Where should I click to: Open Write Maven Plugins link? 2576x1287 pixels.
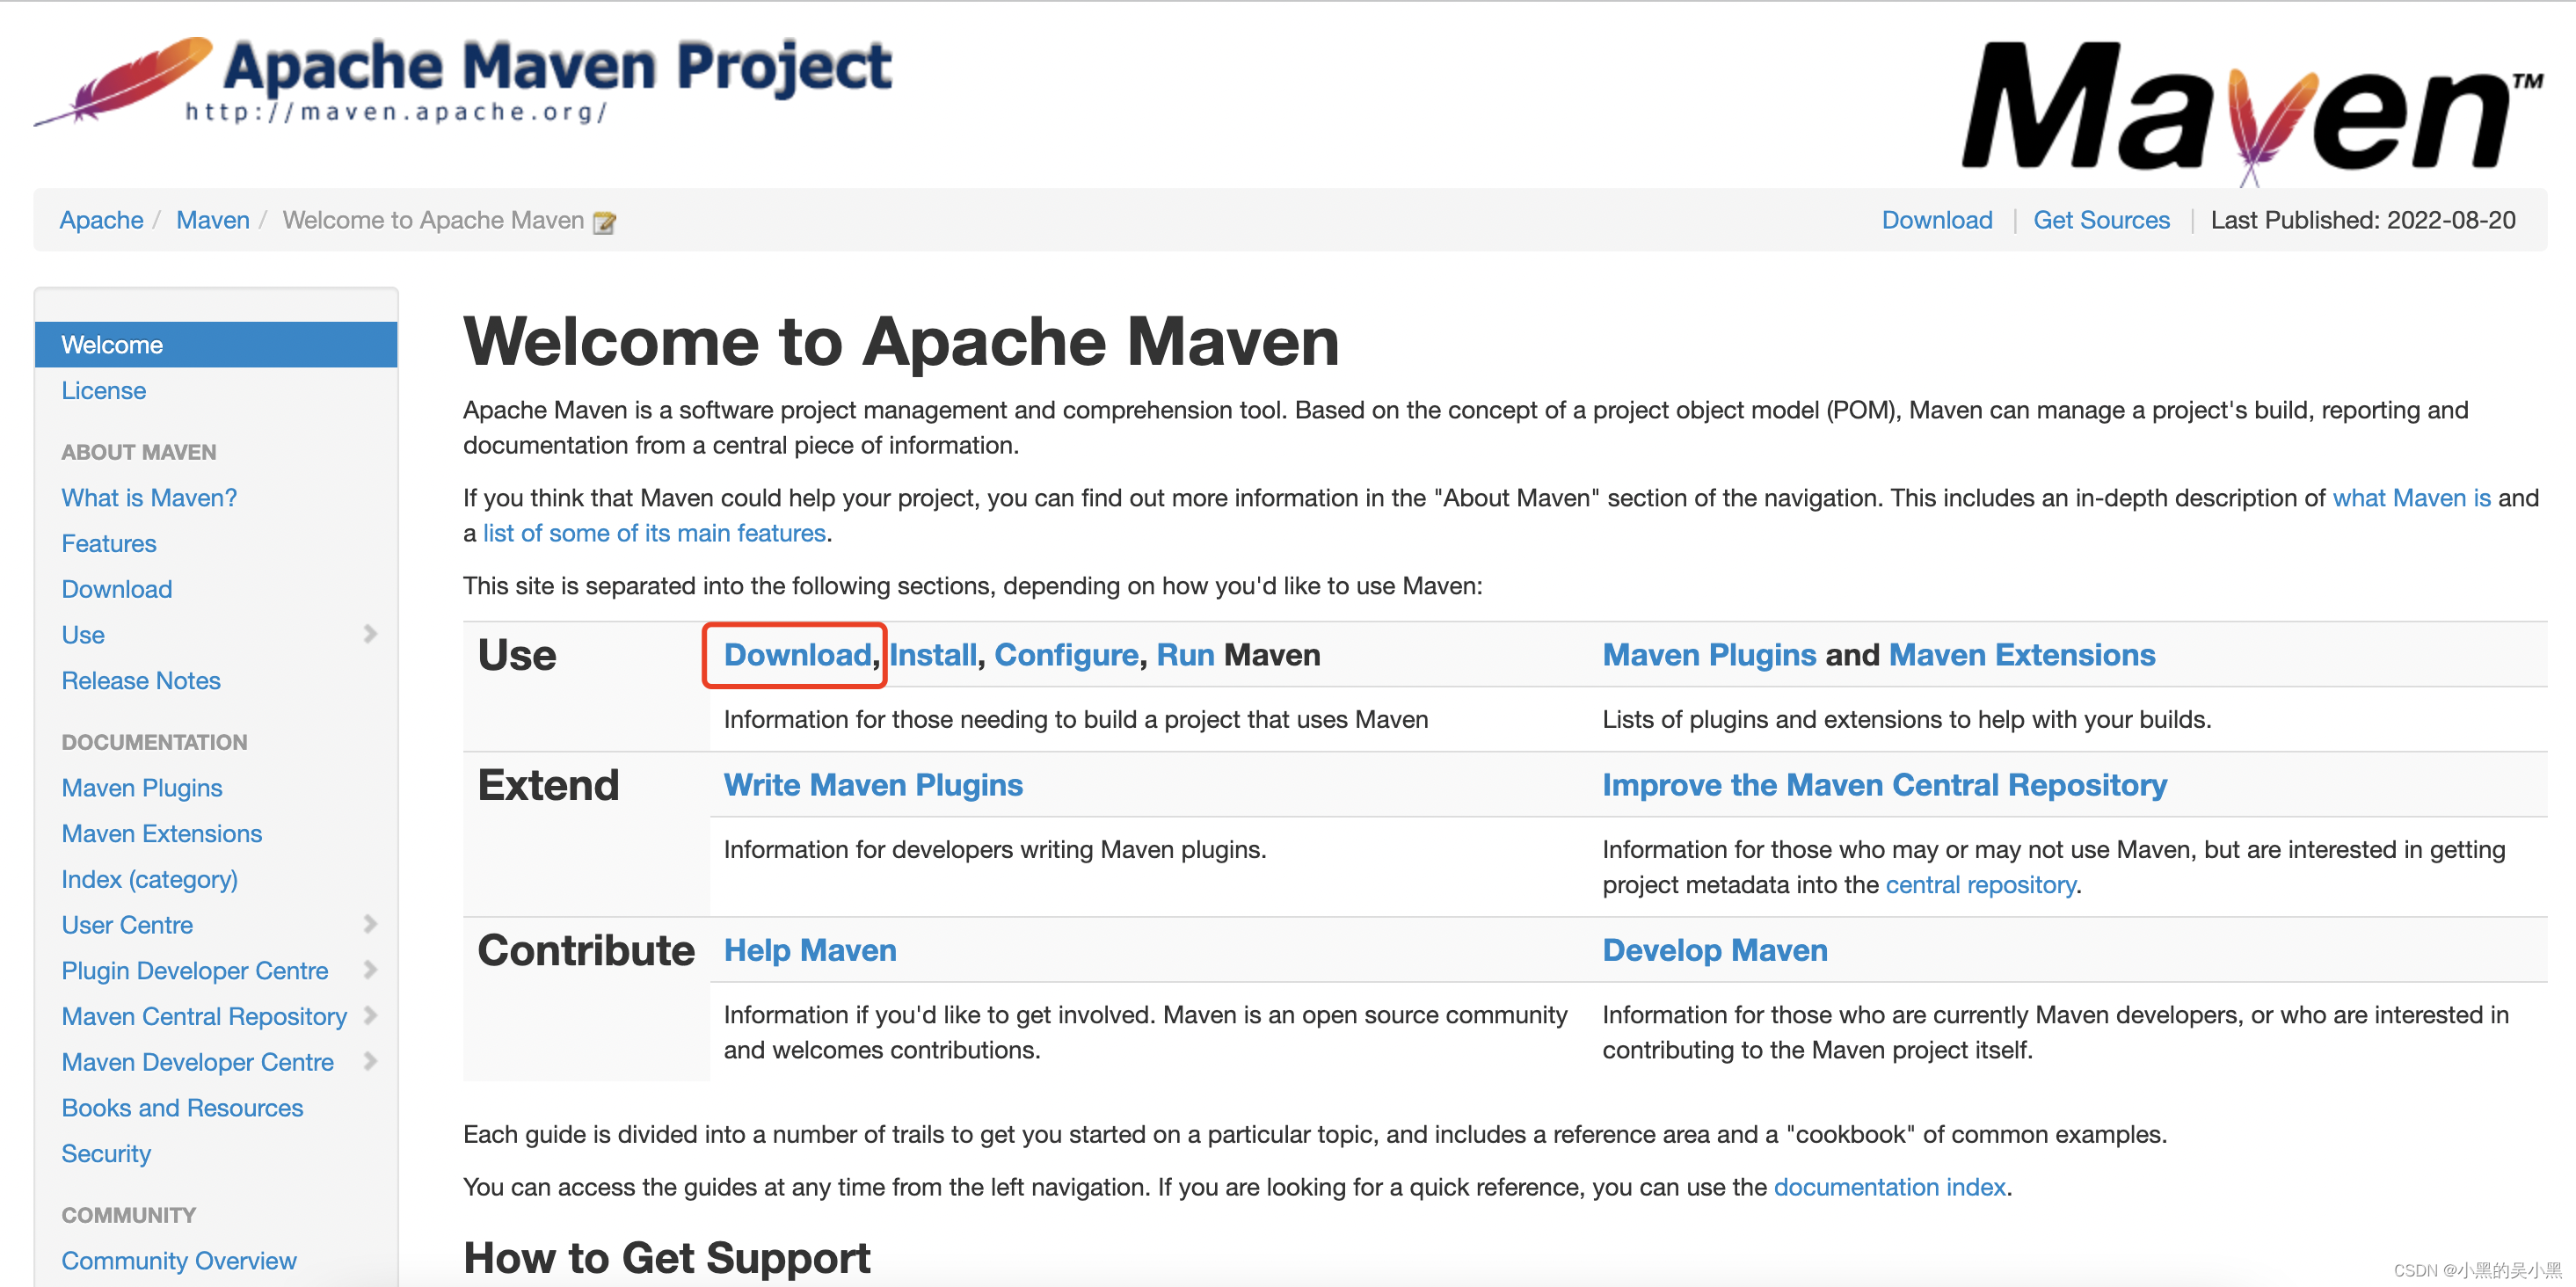coord(872,785)
